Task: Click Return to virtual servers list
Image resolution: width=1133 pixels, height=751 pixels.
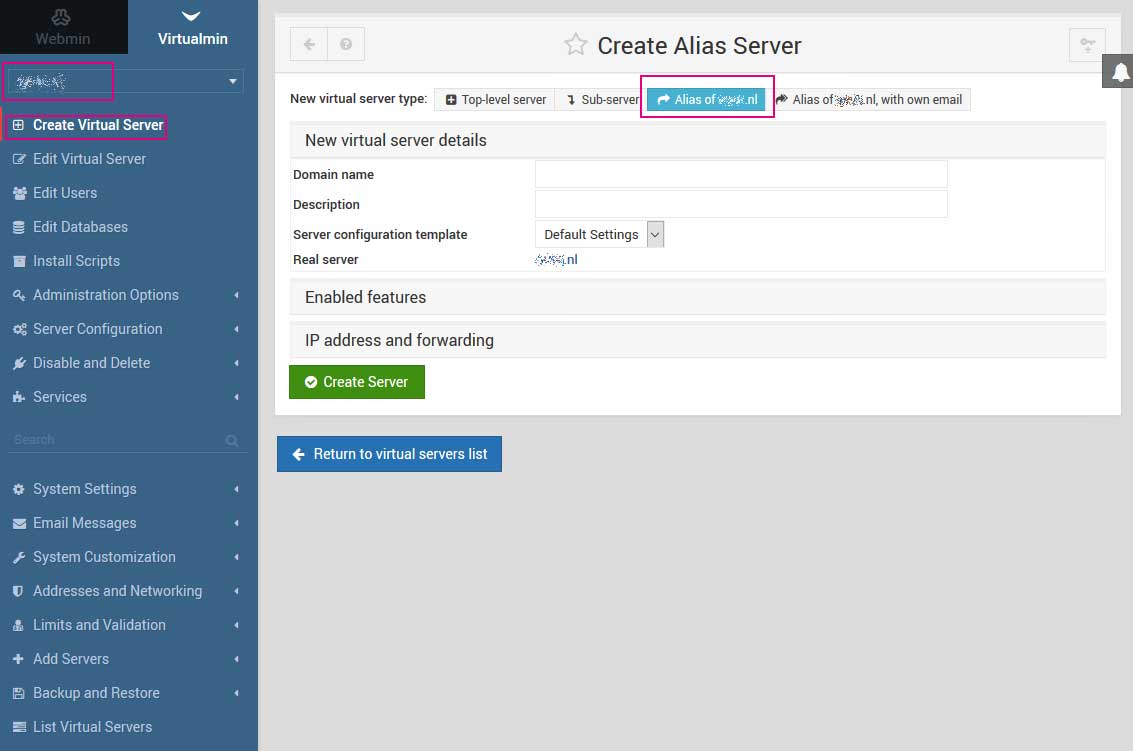Action: point(389,454)
